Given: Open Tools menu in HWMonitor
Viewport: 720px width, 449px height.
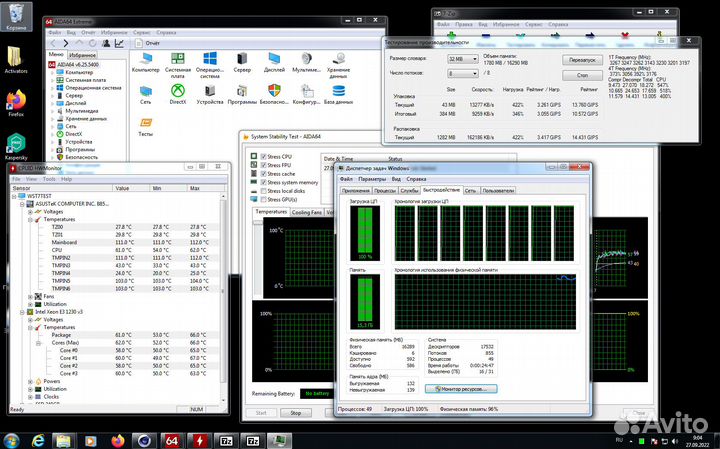Looking at the screenshot, I should point(49,179).
